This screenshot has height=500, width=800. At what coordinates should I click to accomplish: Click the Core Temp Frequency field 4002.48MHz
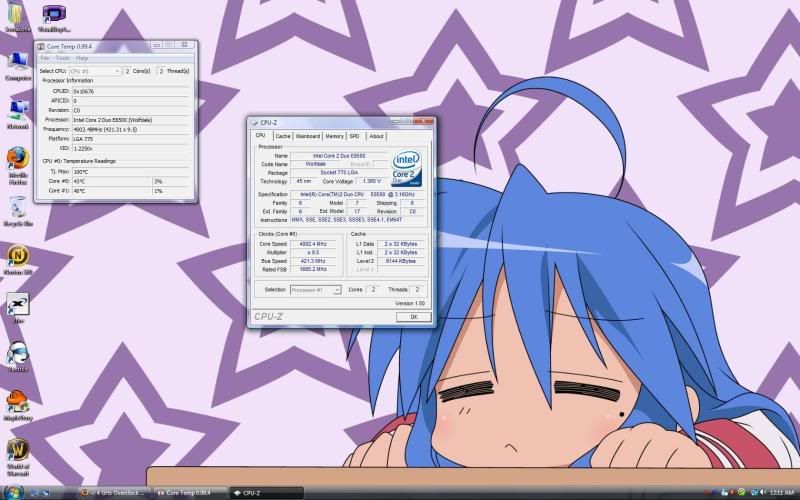[x=131, y=130]
